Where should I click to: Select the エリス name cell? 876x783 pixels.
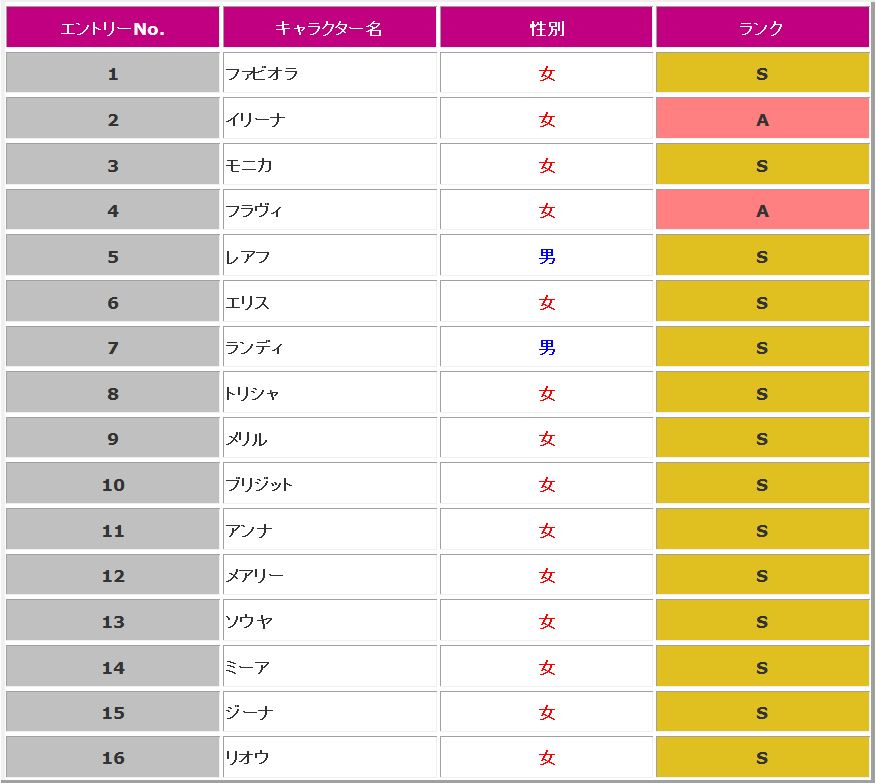[248, 303]
